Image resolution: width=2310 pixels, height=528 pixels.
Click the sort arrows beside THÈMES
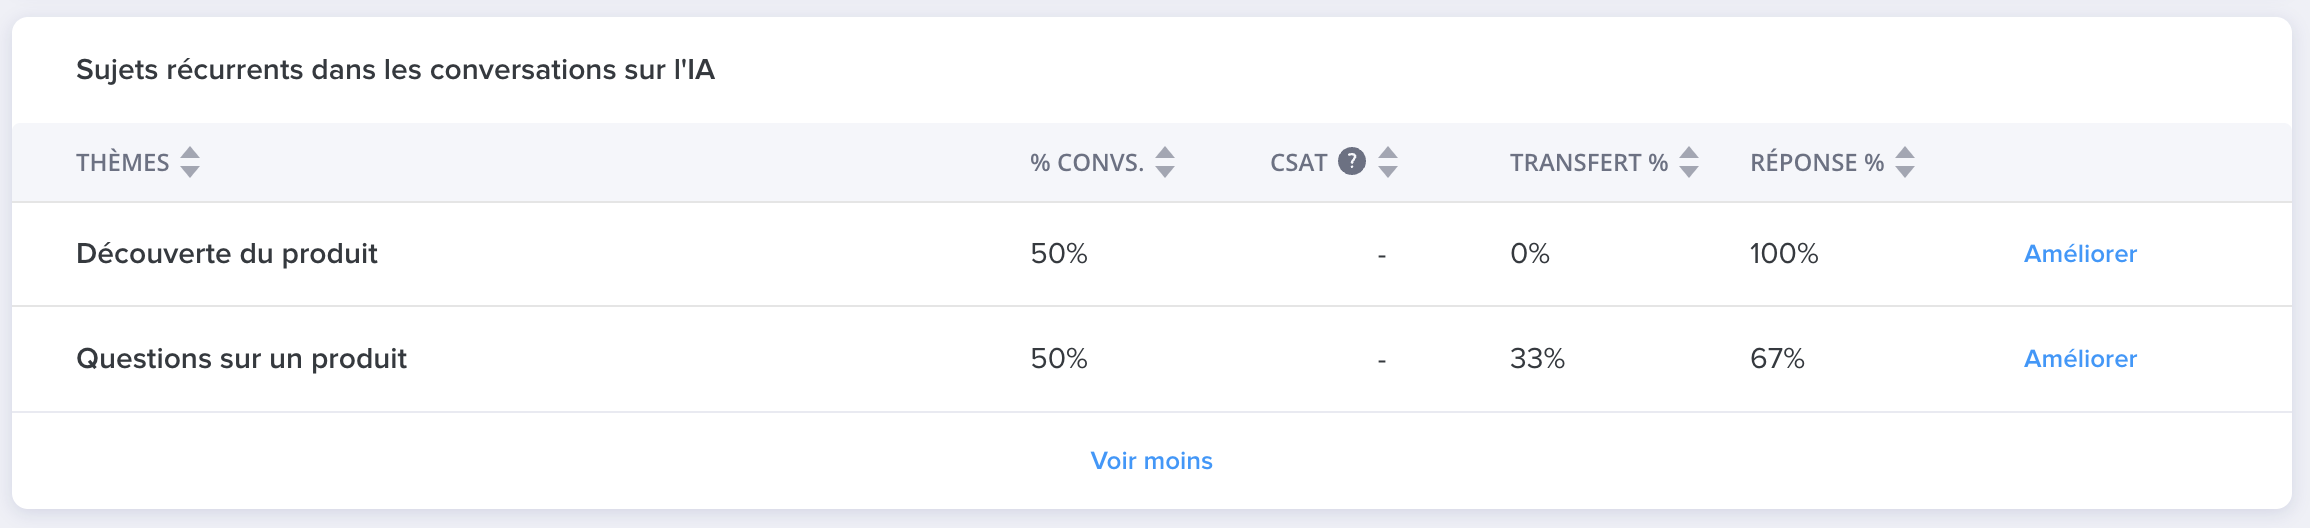[190, 162]
